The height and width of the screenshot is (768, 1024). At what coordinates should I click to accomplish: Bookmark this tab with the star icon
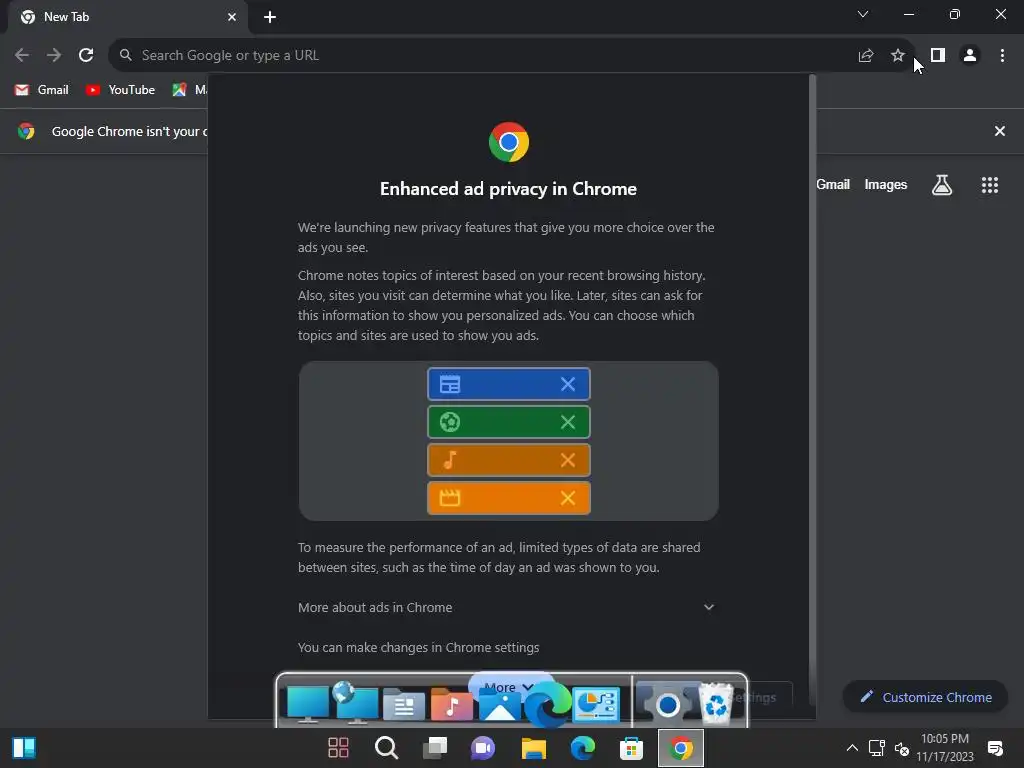[897, 56]
